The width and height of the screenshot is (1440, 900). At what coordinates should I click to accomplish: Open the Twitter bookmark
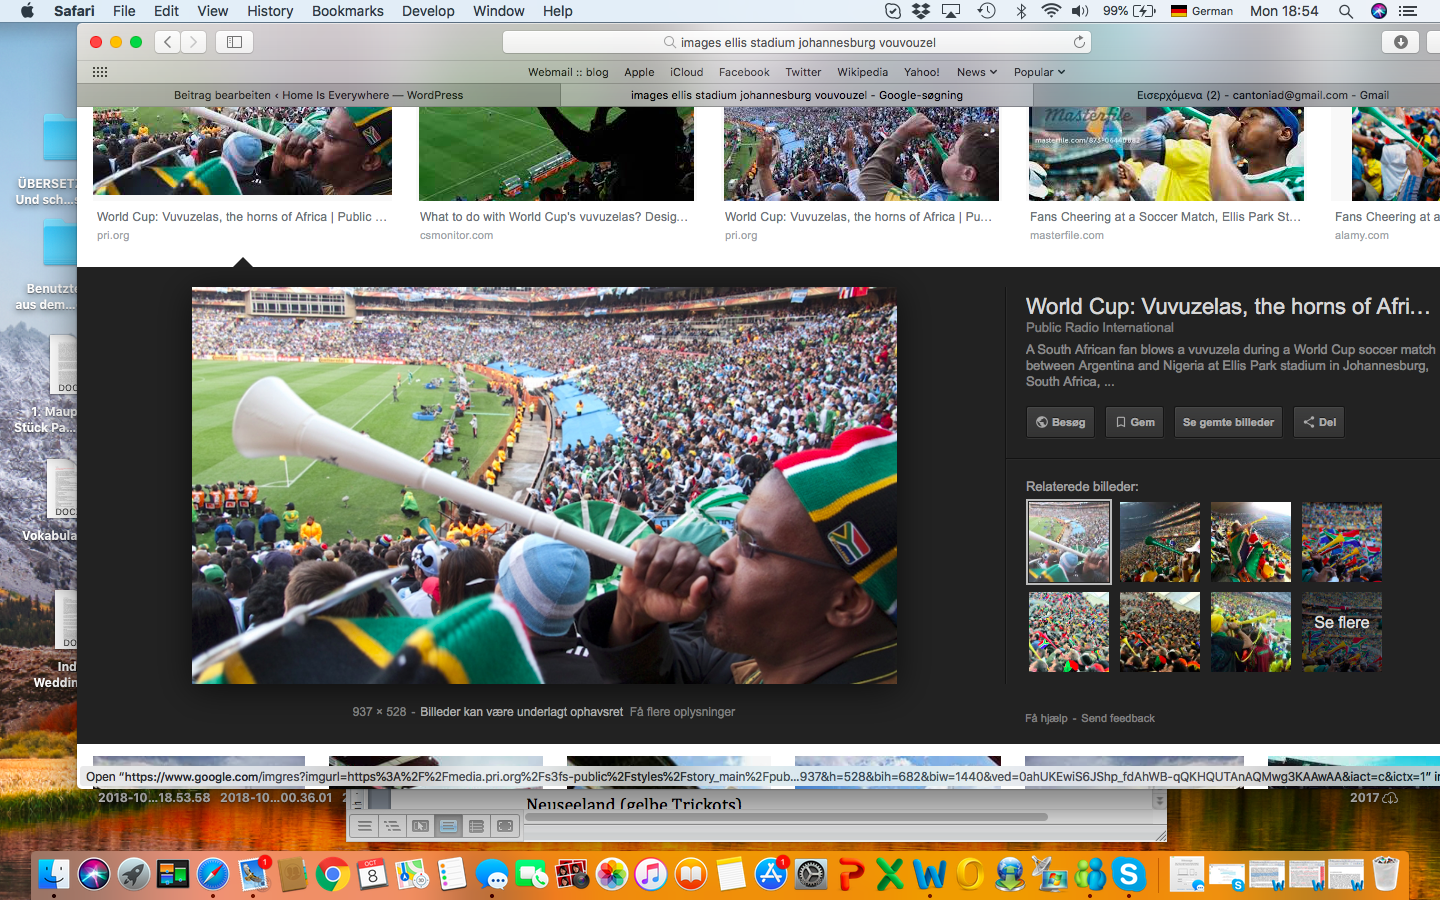(803, 72)
